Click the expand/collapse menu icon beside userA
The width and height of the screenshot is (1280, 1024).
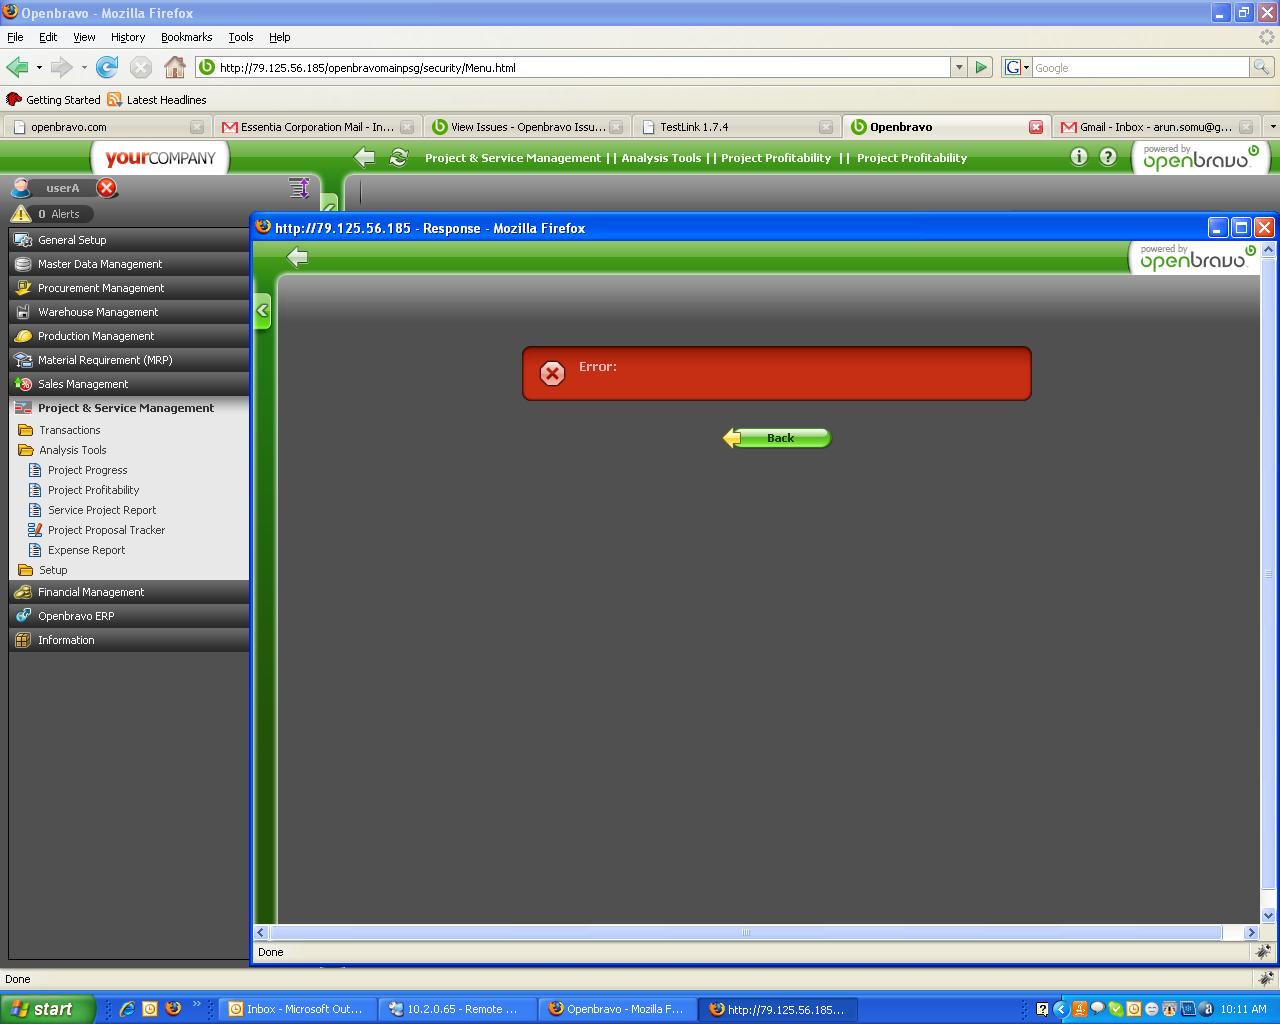click(x=298, y=188)
